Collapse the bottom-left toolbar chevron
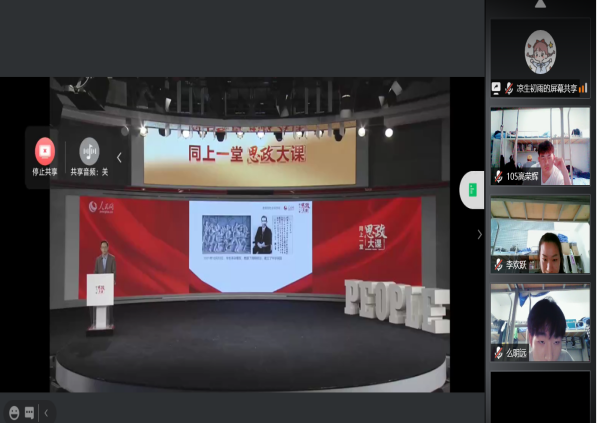This screenshot has width=604, height=423. coord(45,412)
